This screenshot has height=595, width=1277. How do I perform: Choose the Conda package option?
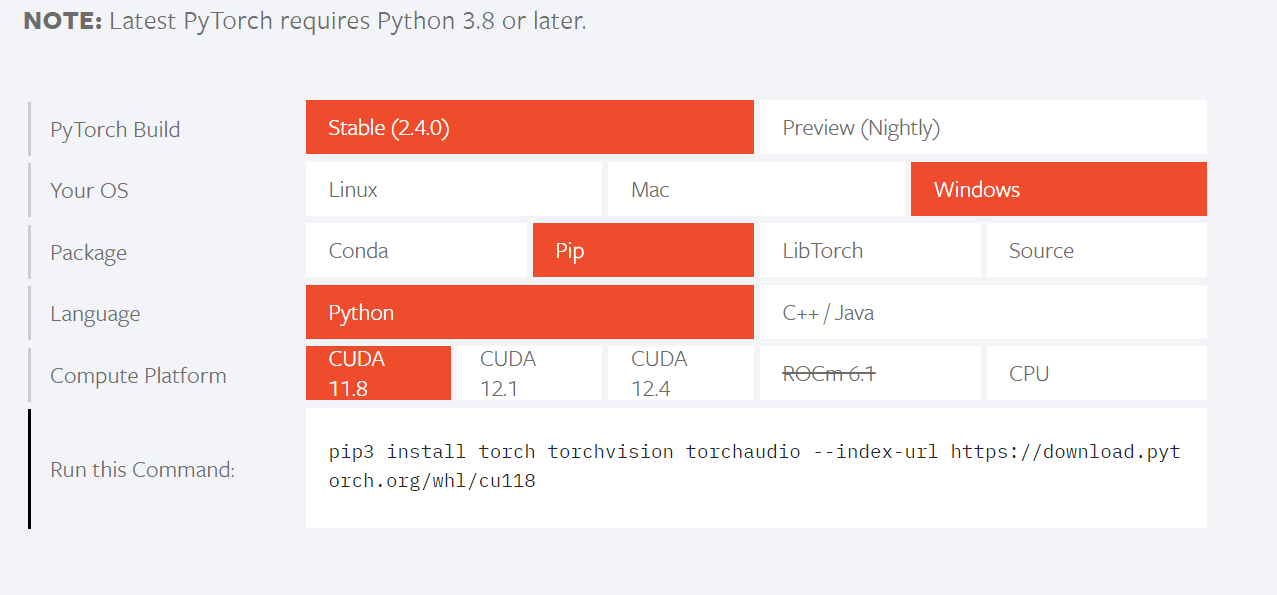pos(416,250)
